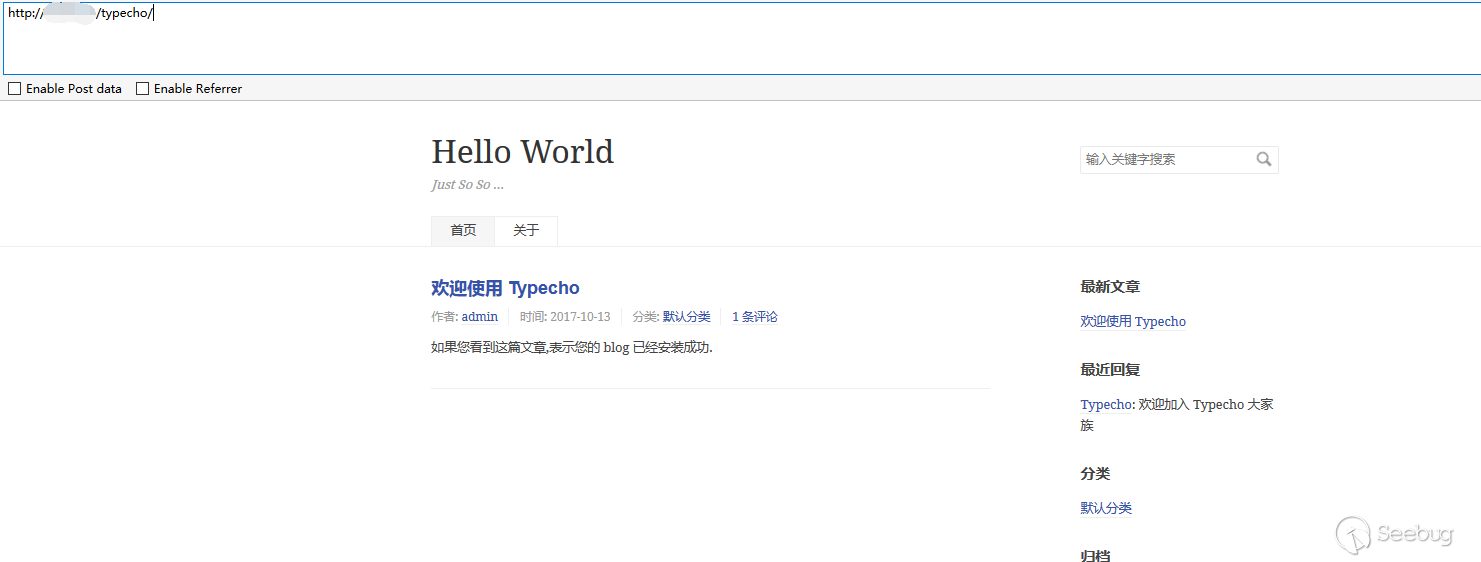Click the post body text 如果您看到这篇文章
Image resolution: width=1481 pixels, height=562 pixels.
click(x=572, y=348)
